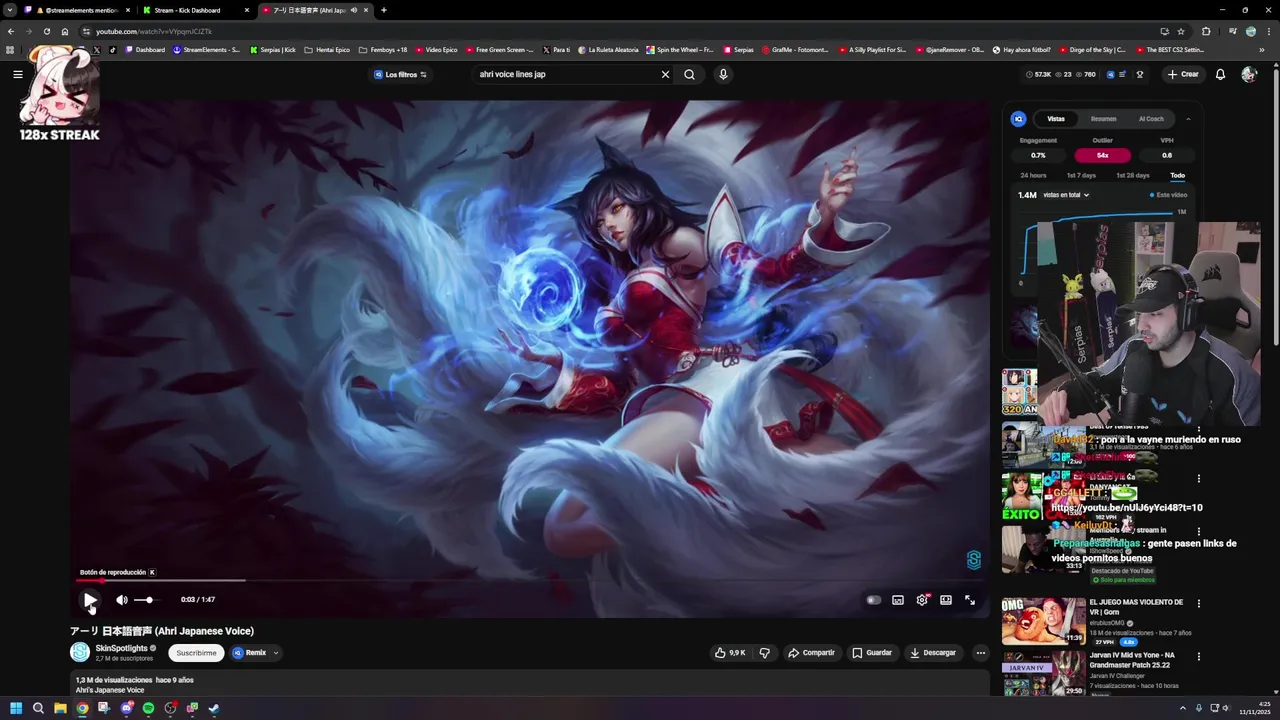Screen dimensions: 1280x720
Task: Open a new browser tab with plus button
Action: [x=384, y=10]
